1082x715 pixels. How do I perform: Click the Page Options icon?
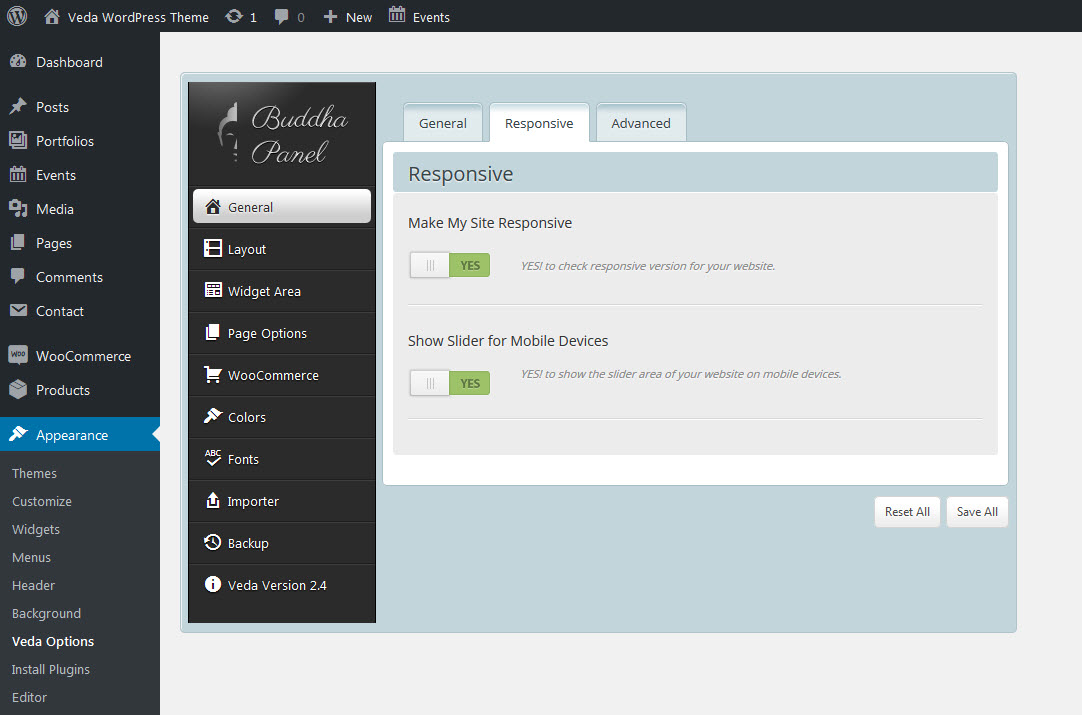pyautogui.click(x=213, y=333)
